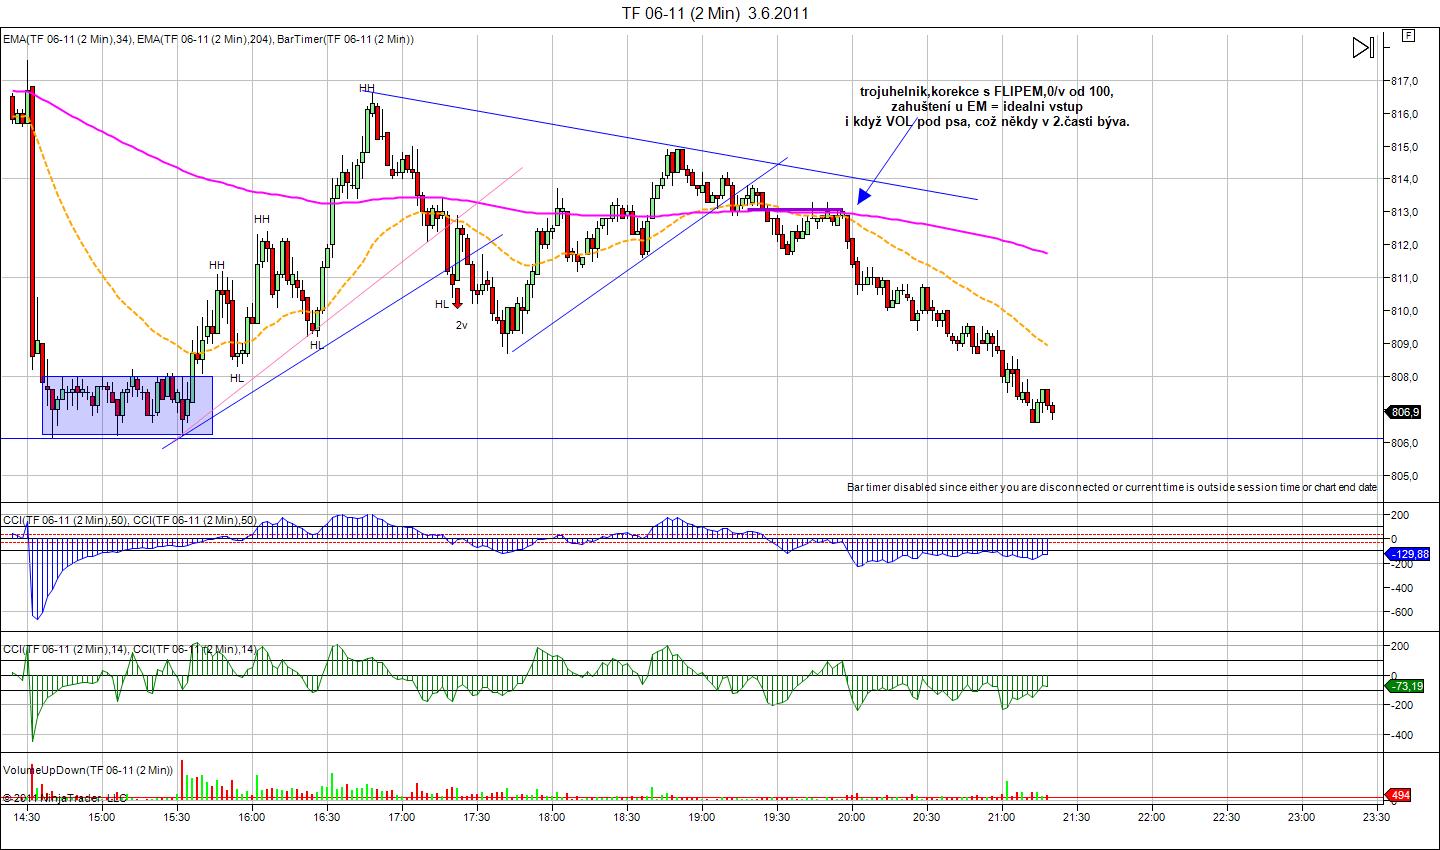Click the CCI 14 indicator panel label

[x=129, y=649]
